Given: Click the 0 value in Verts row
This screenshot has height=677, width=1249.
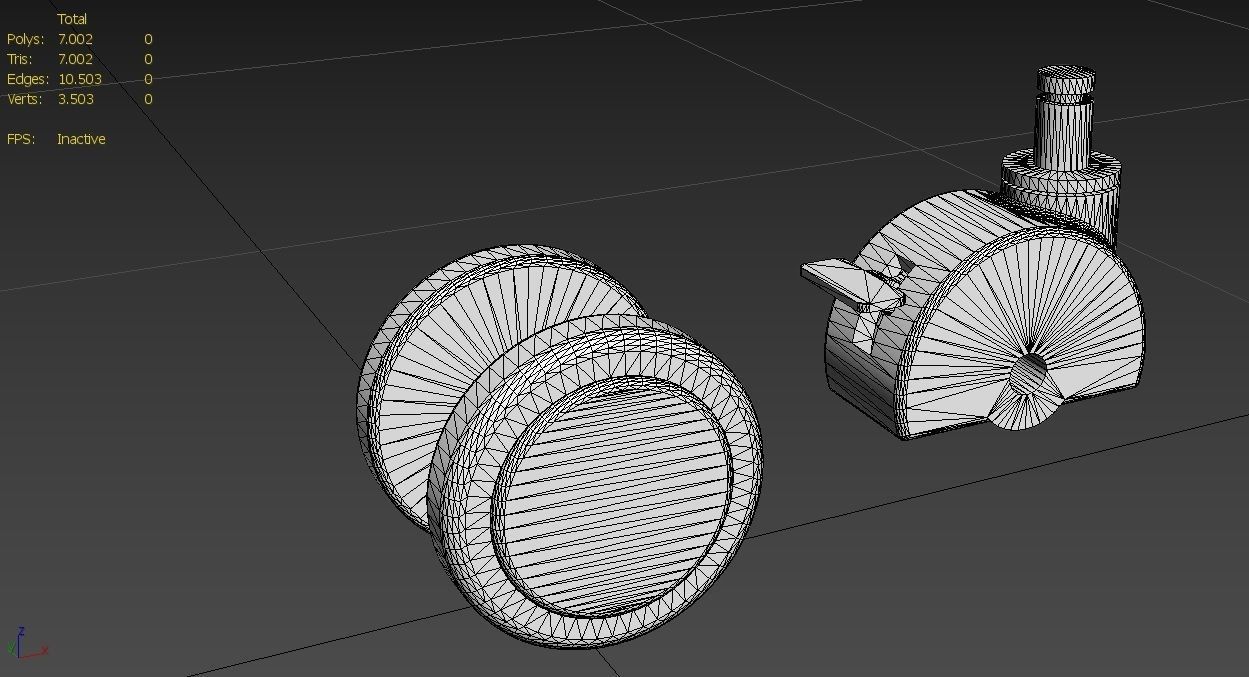Looking at the screenshot, I should tap(148, 99).
